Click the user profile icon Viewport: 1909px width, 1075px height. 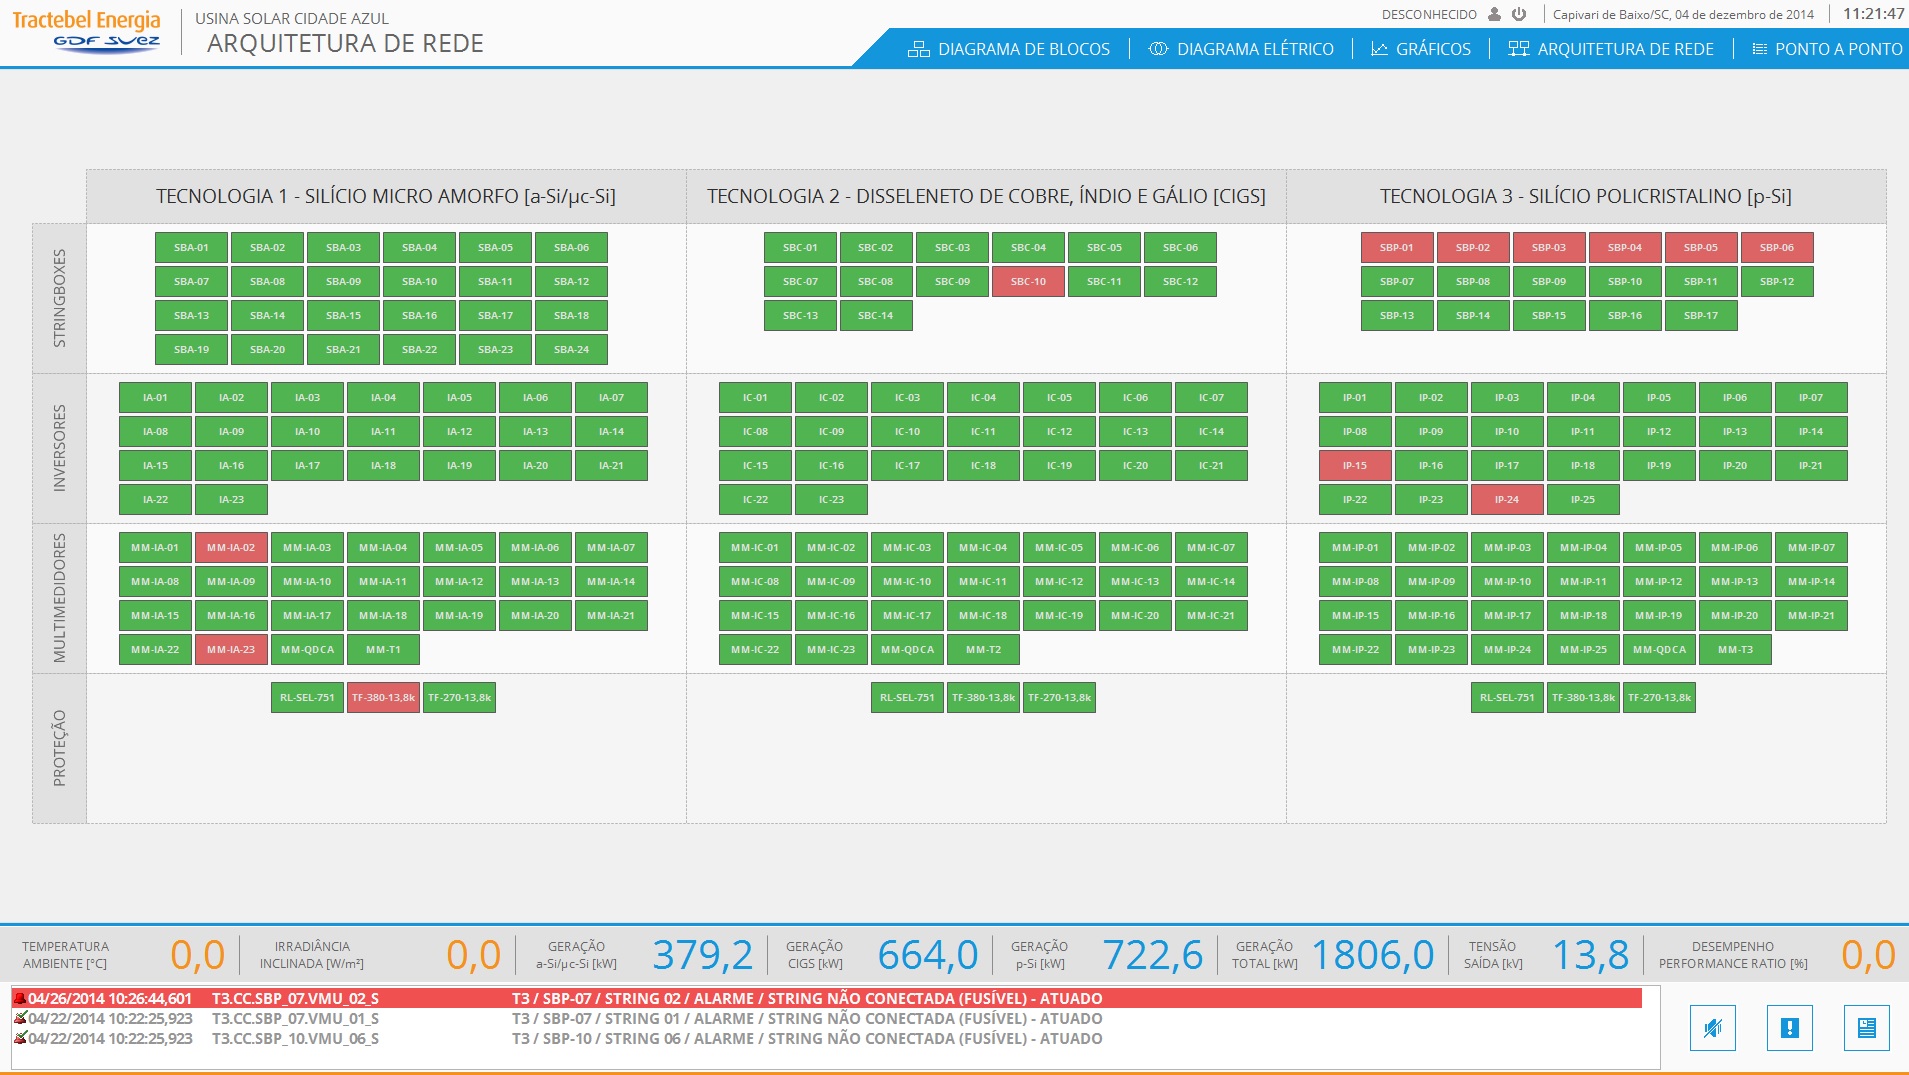(x=1494, y=14)
